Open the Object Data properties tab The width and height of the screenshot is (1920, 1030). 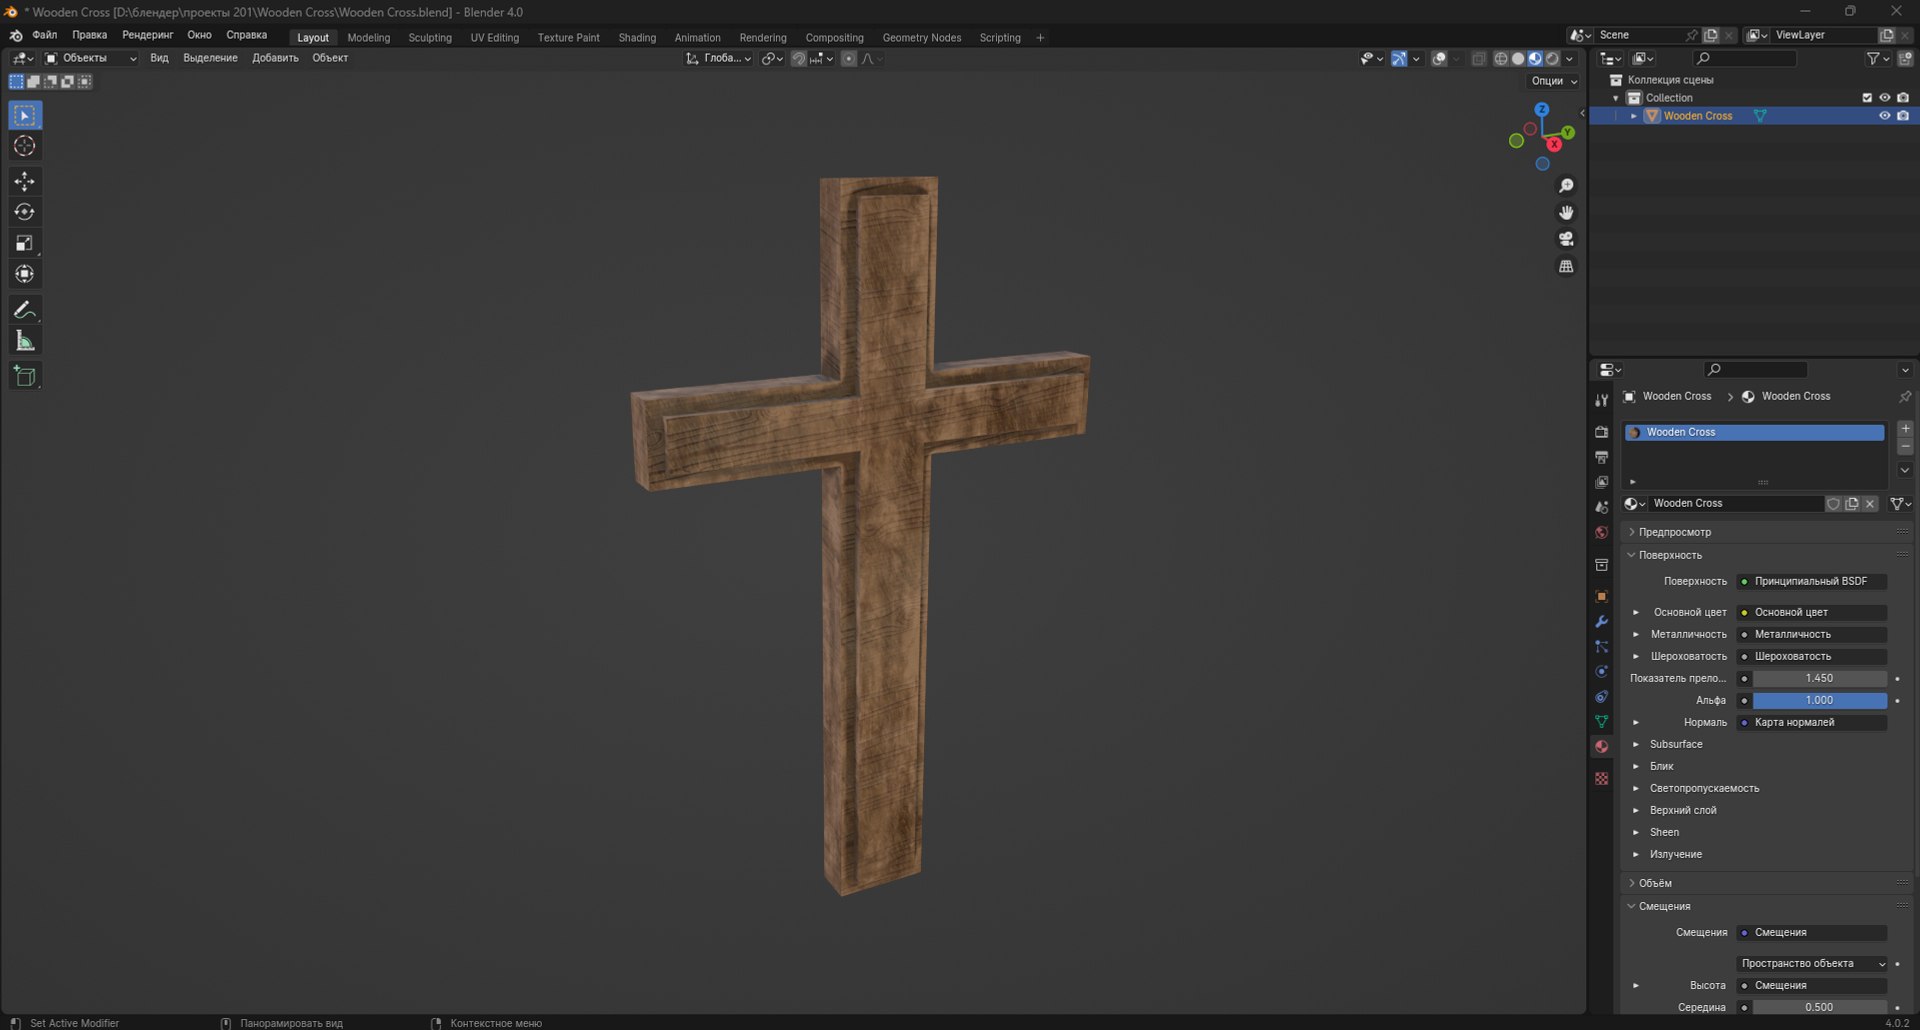coord(1601,721)
